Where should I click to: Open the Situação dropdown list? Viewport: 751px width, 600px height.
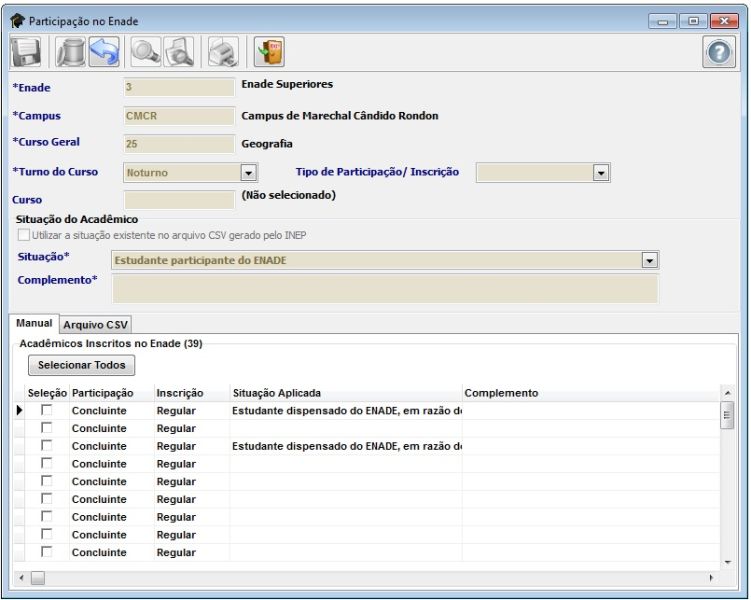click(650, 260)
